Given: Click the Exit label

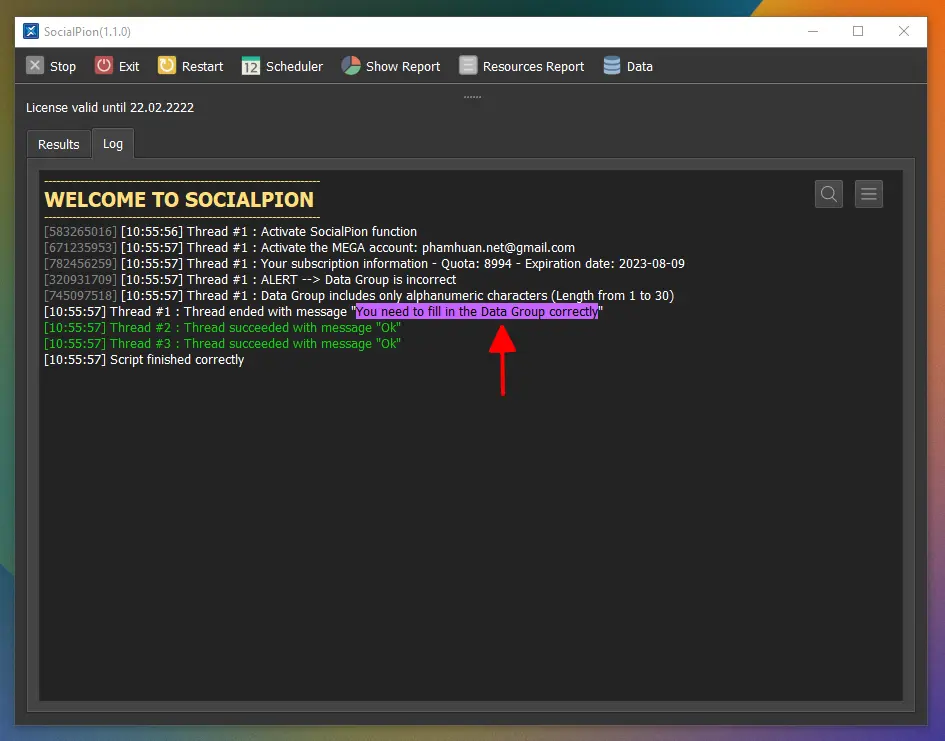Looking at the screenshot, I should [128, 66].
